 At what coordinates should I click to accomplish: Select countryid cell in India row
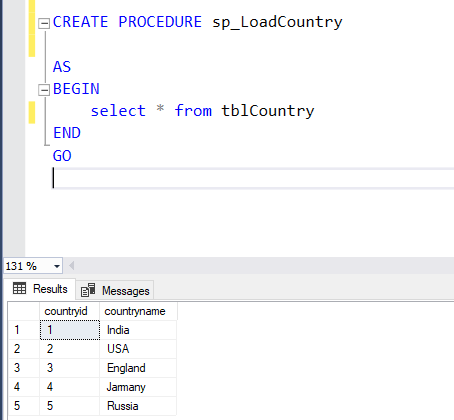[70, 330]
